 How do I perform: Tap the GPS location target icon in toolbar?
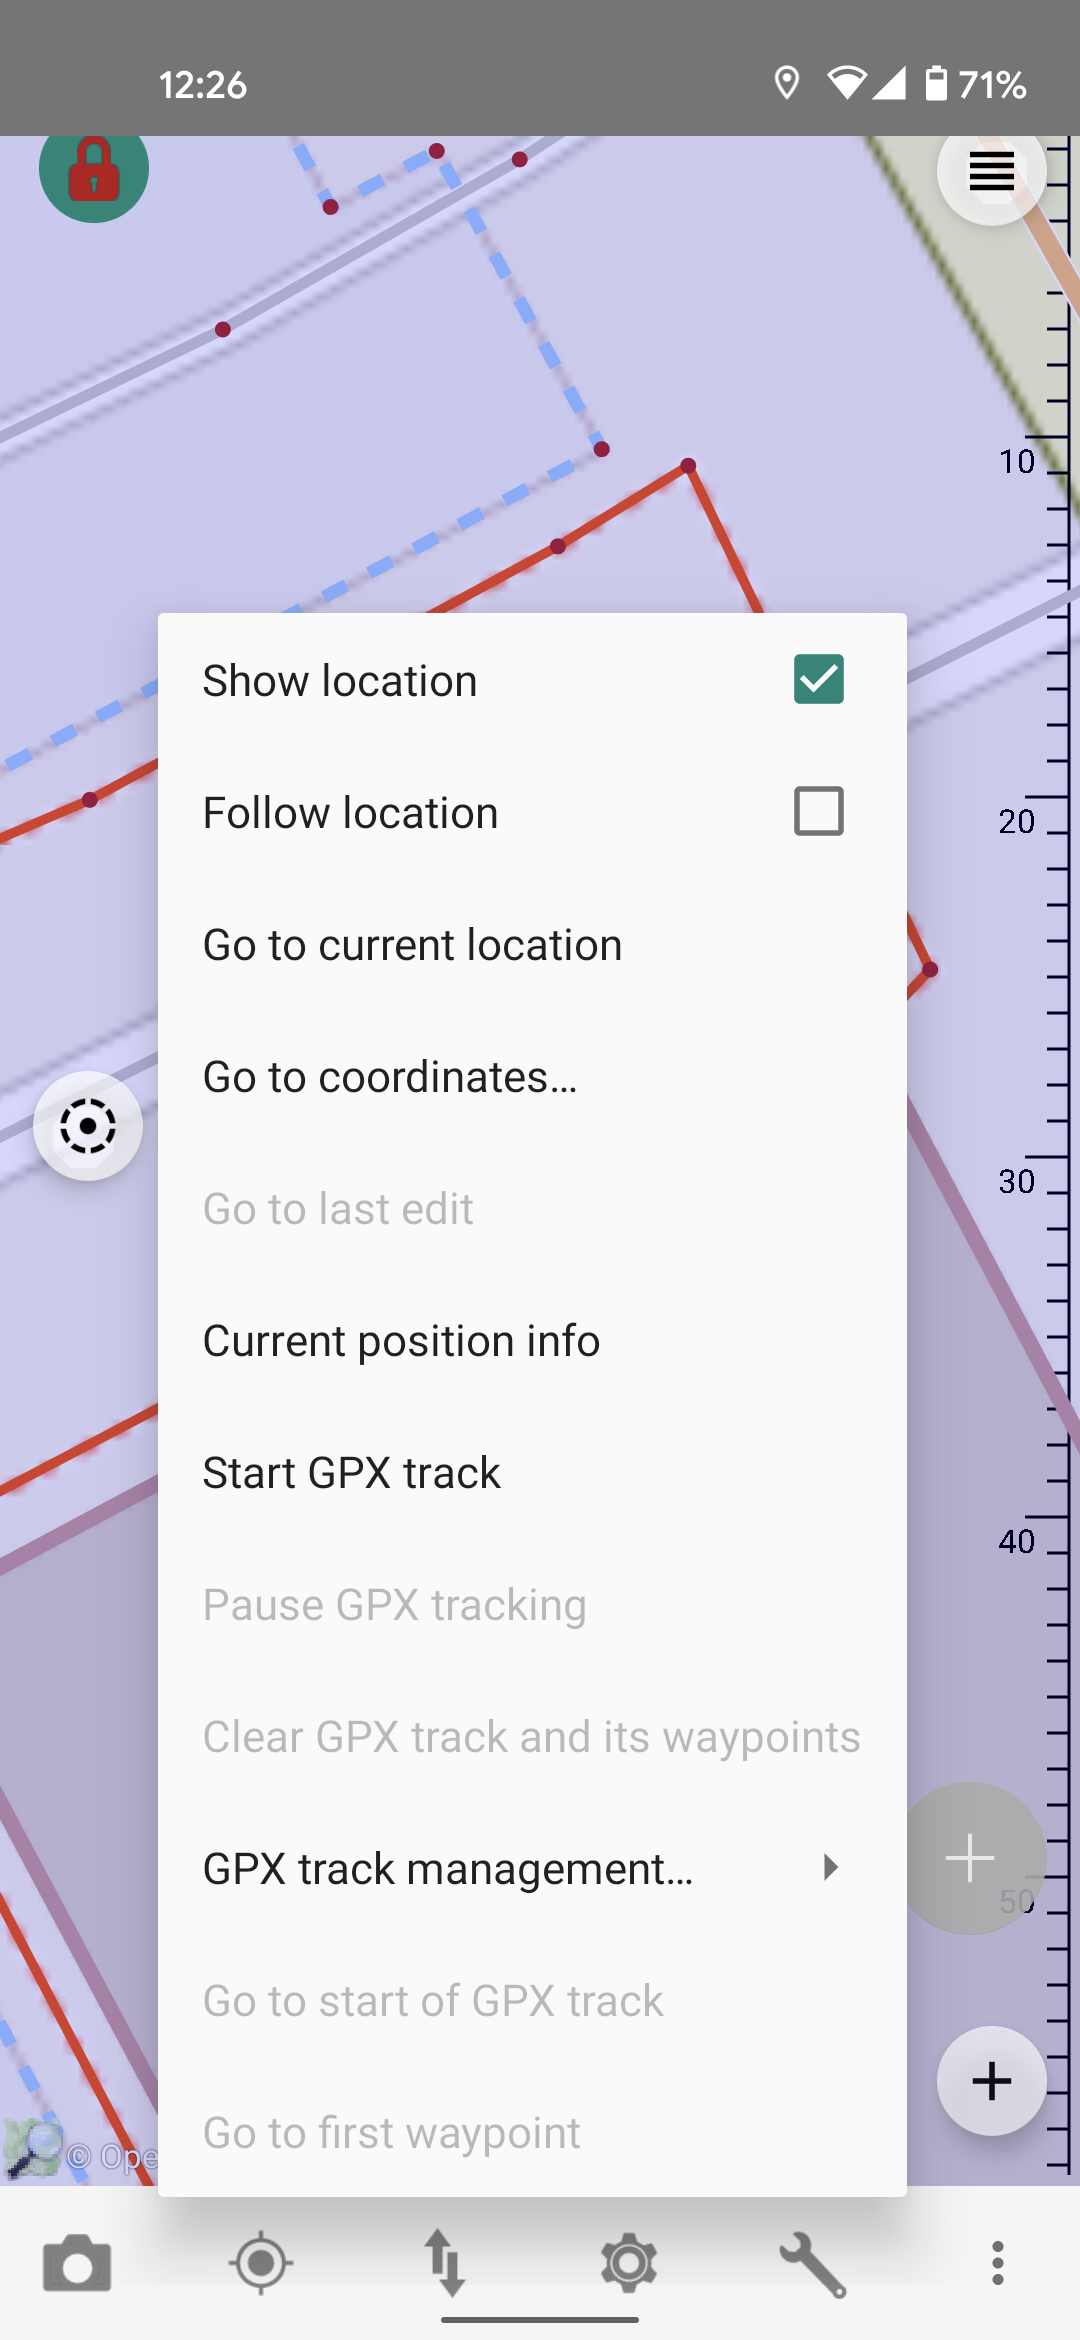coord(261,2263)
